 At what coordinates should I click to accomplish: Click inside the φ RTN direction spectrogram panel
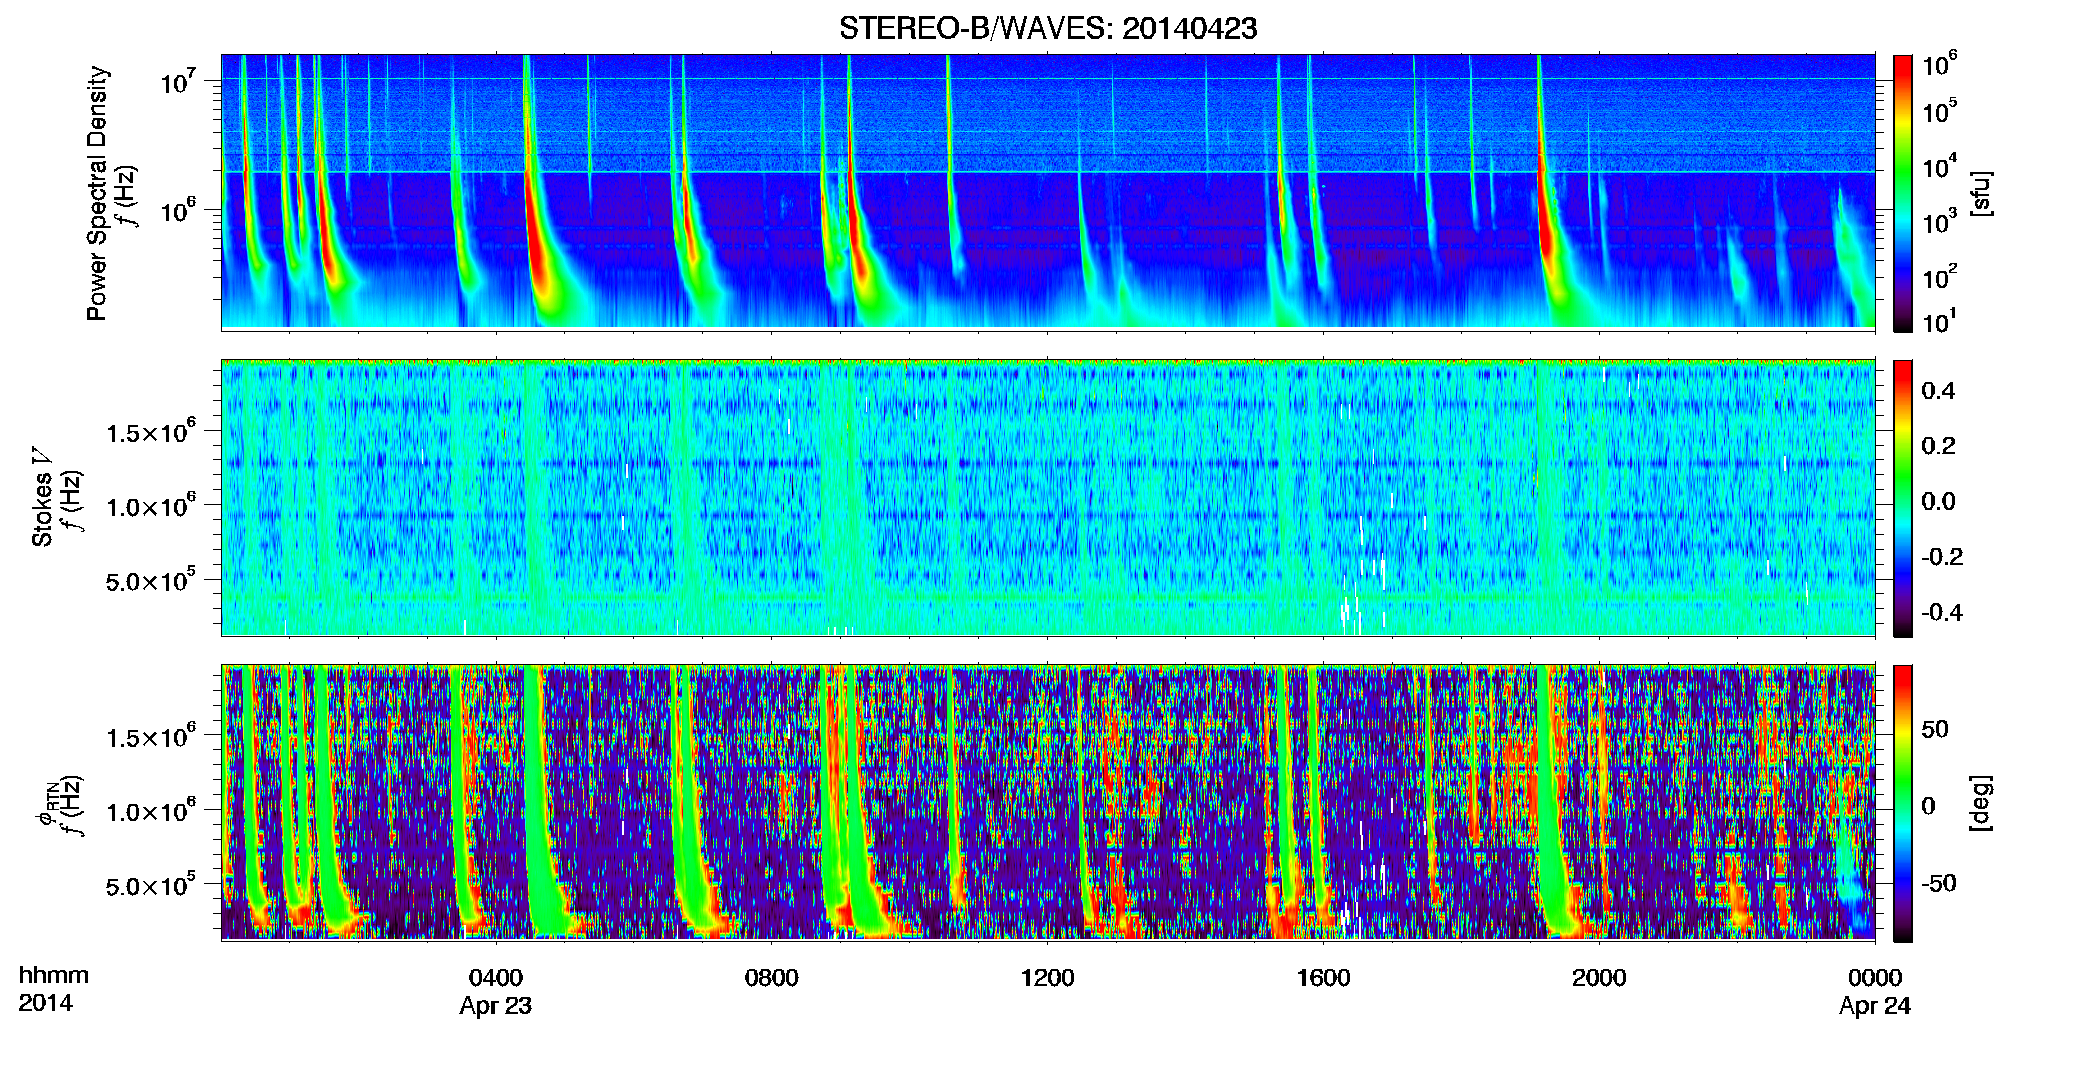(x=1048, y=802)
